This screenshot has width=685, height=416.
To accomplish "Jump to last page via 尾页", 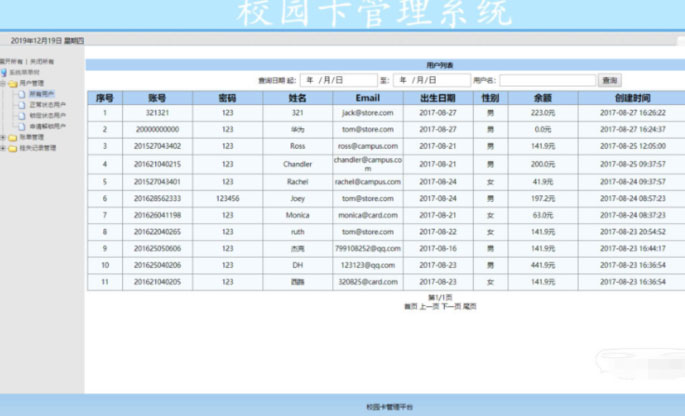I will [470, 306].
